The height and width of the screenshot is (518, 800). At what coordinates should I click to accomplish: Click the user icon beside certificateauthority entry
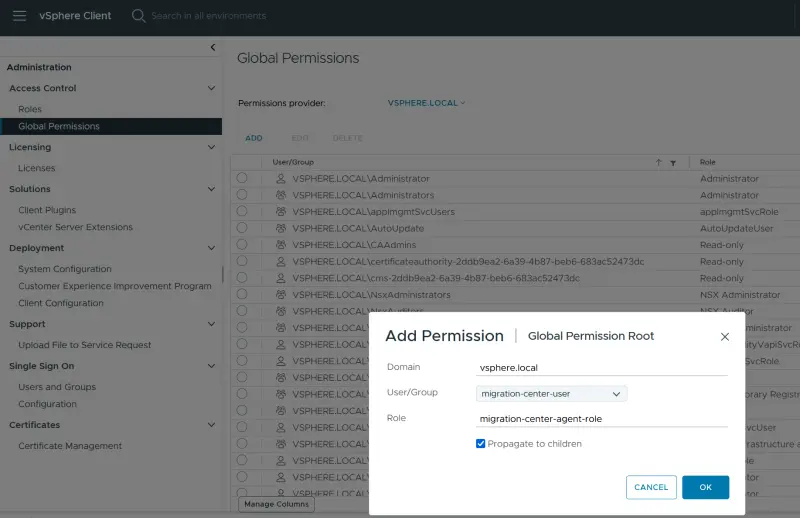pos(281,261)
